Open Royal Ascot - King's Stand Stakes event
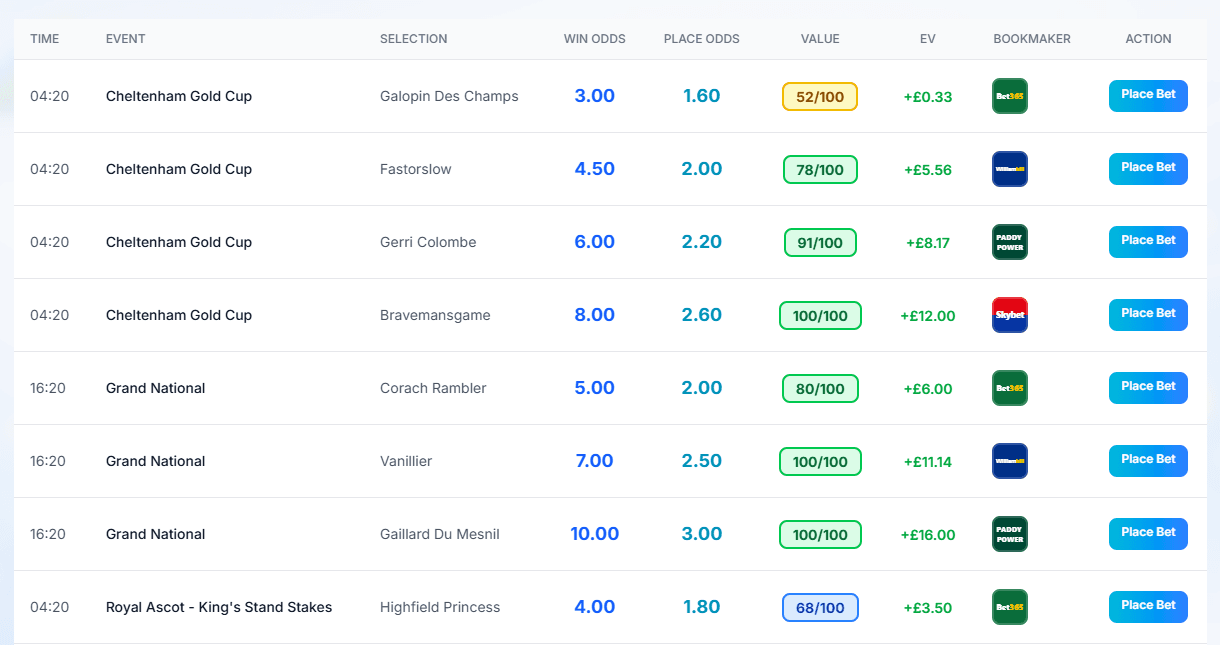The width and height of the screenshot is (1220, 645). coord(219,607)
